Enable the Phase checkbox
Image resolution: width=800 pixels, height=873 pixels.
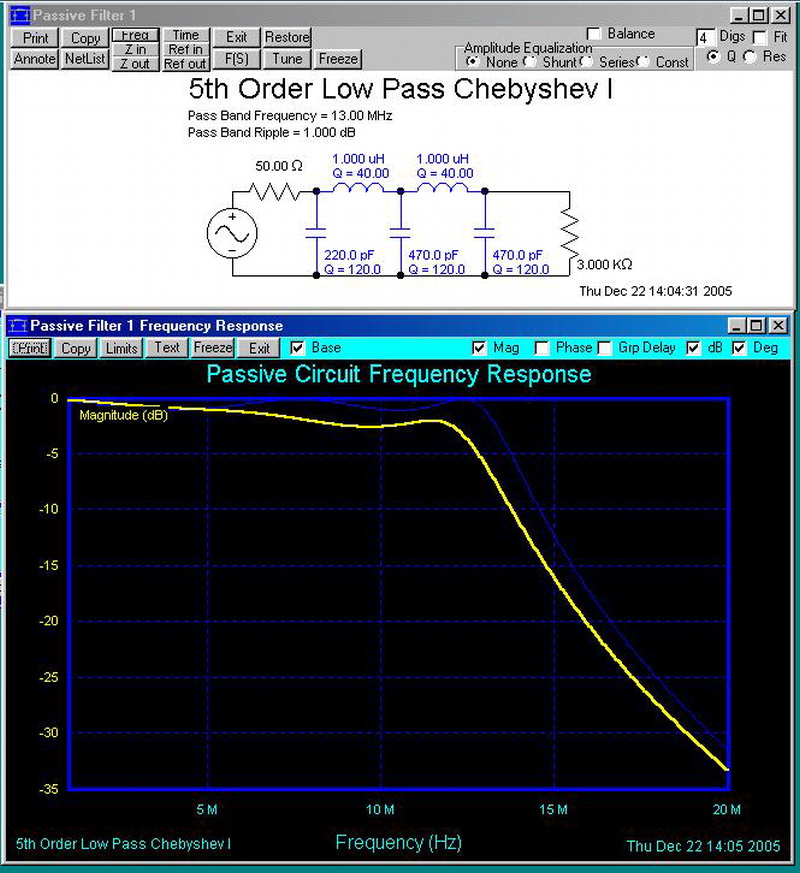(541, 348)
